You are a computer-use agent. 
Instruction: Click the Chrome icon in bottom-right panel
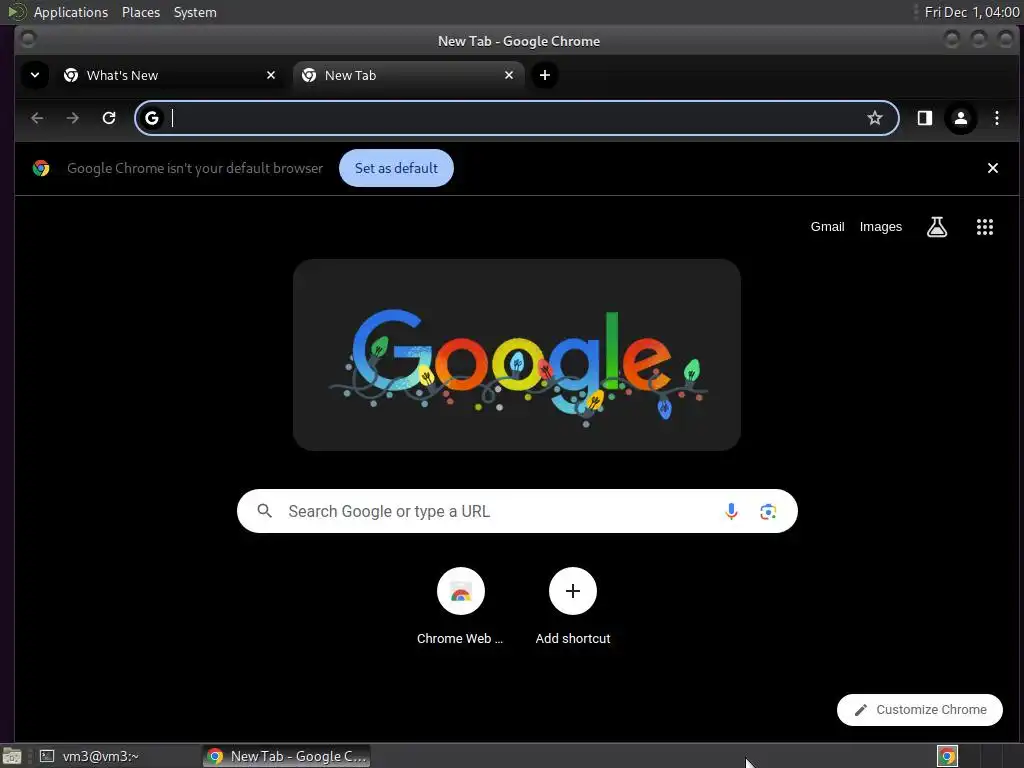947,756
